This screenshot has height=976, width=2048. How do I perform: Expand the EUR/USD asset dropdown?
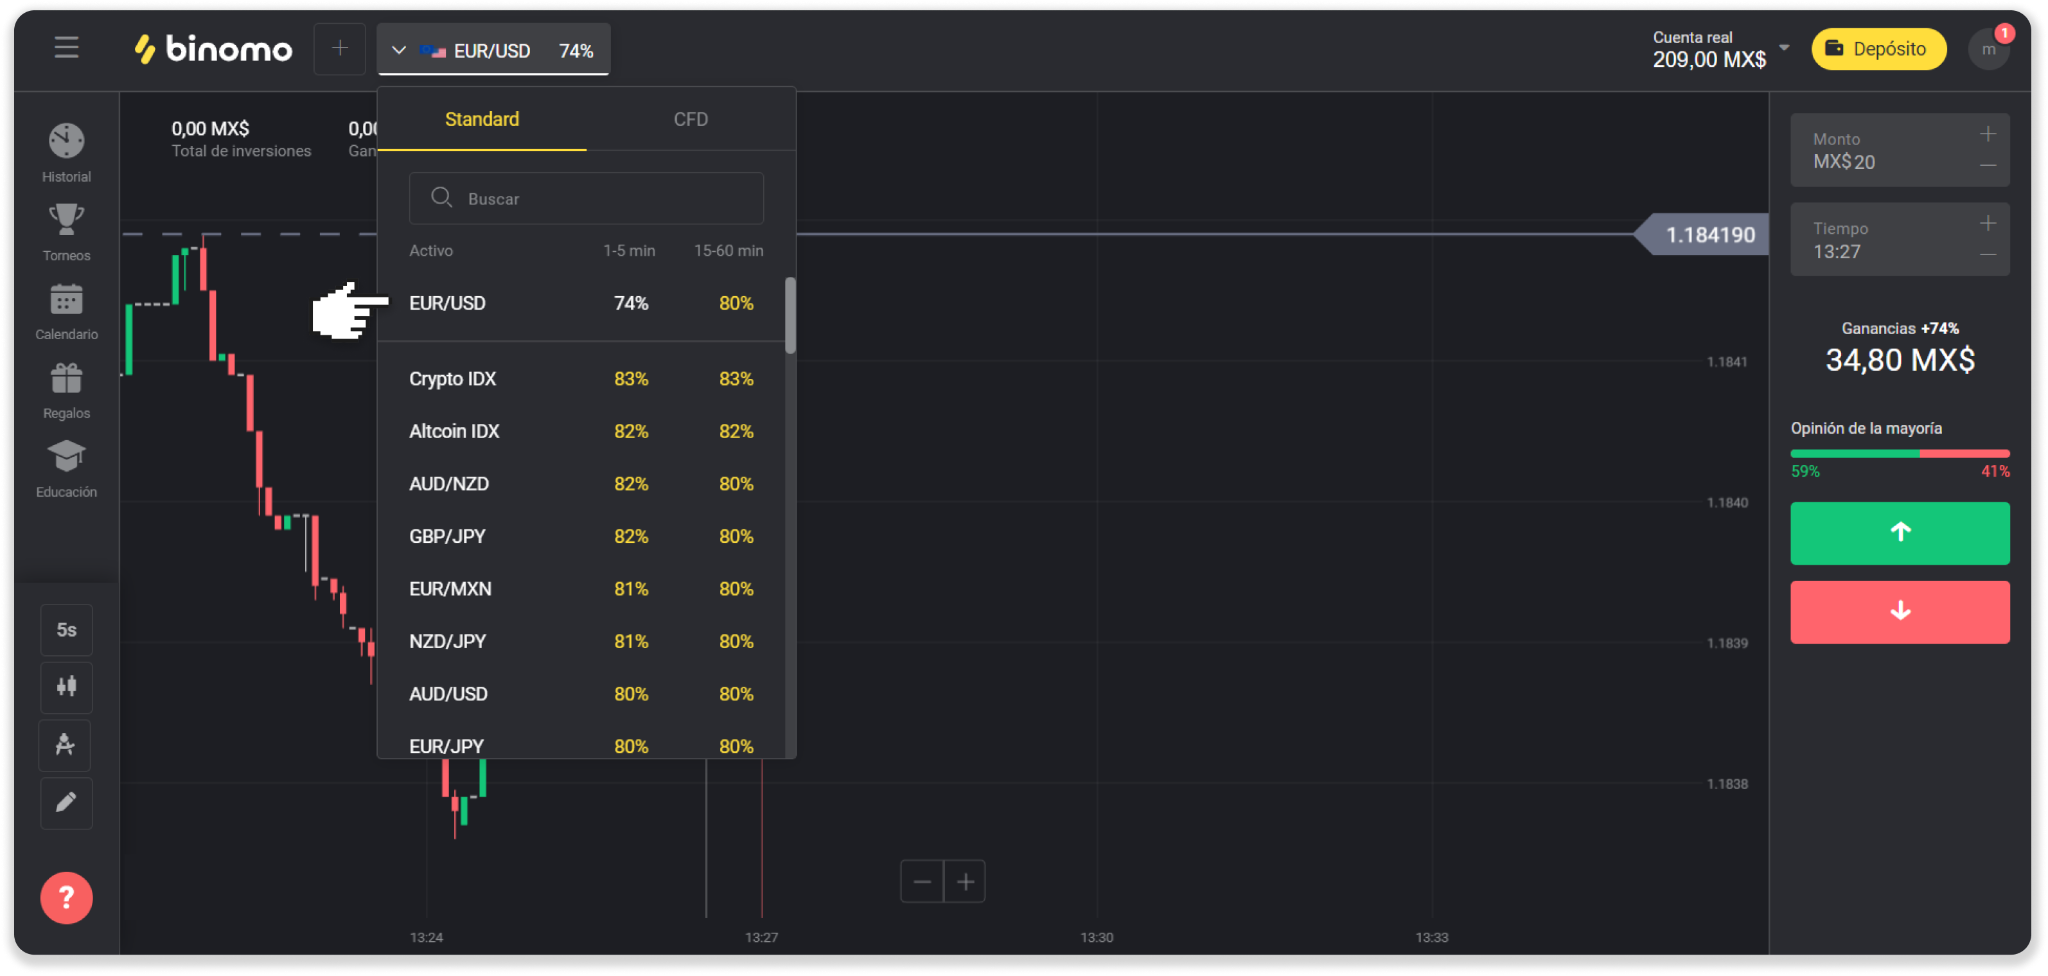(x=493, y=50)
